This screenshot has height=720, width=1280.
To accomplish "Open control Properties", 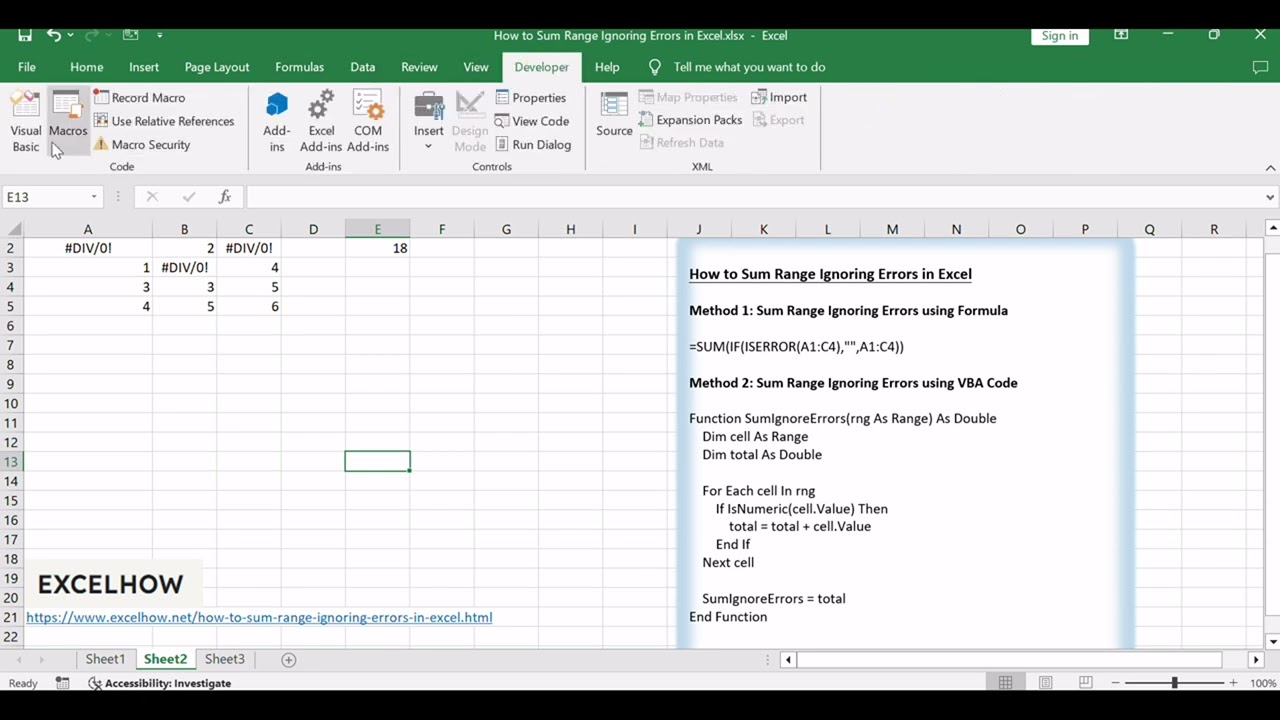I will [x=530, y=97].
